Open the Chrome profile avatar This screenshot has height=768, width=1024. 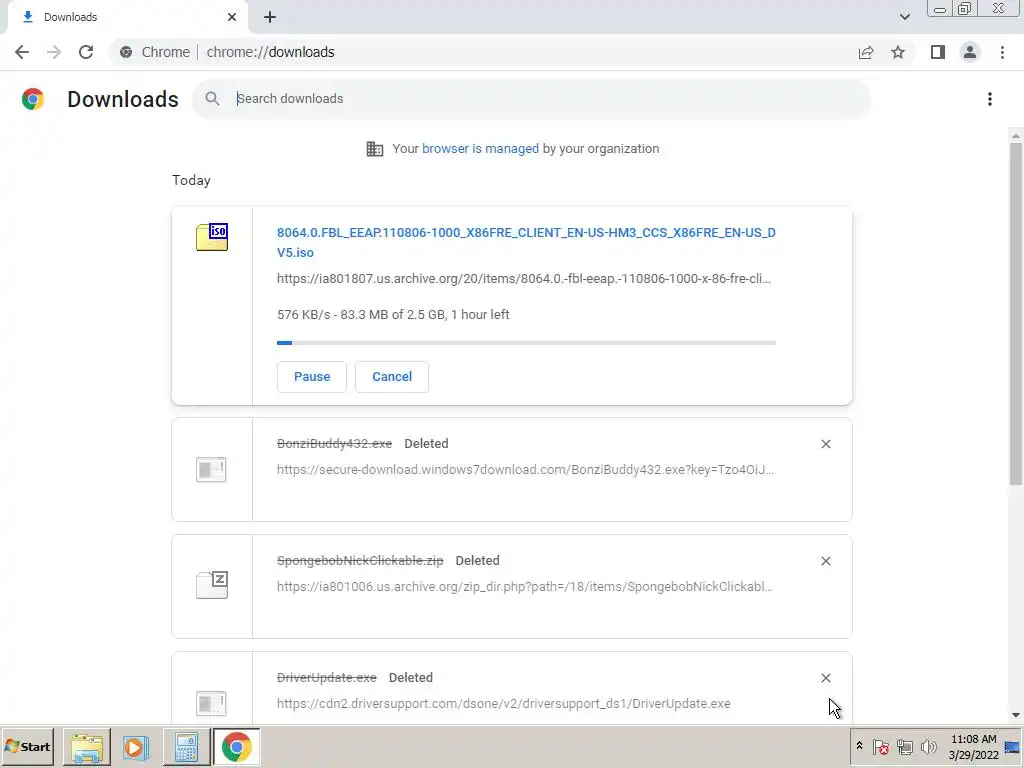pos(970,52)
